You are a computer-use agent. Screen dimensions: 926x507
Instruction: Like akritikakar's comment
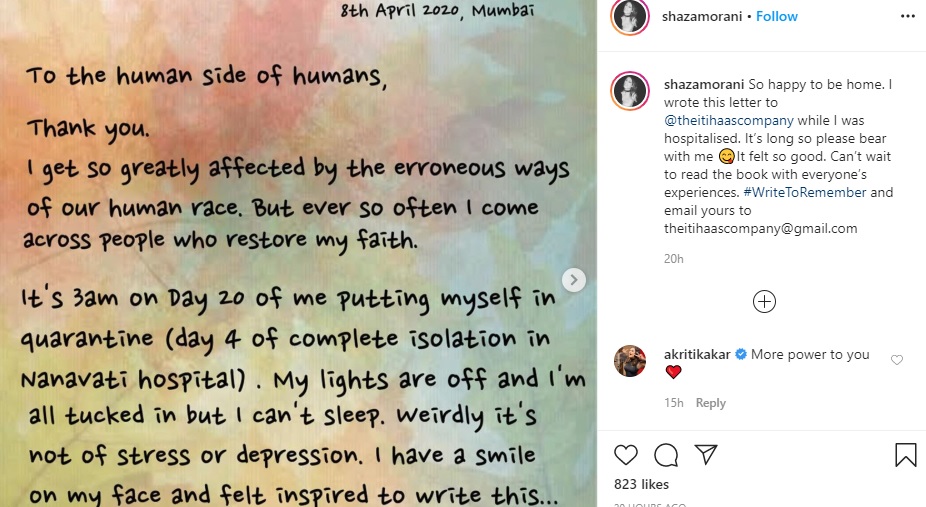(896, 360)
